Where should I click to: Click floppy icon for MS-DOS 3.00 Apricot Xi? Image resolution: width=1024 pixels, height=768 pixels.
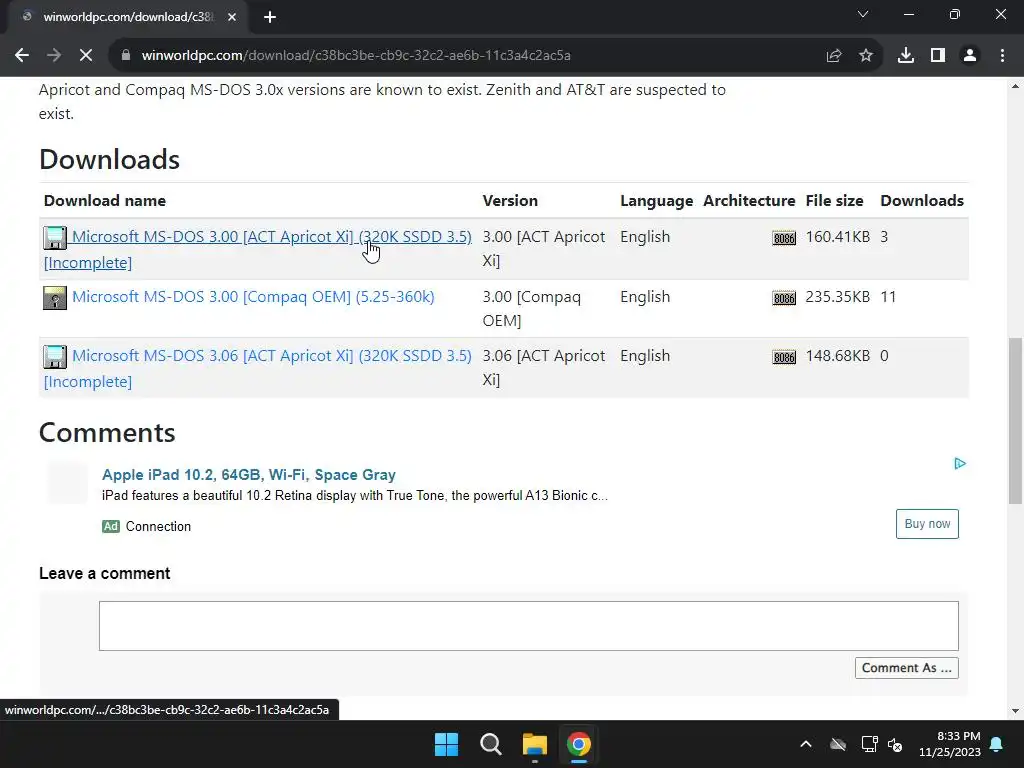(x=55, y=238)
